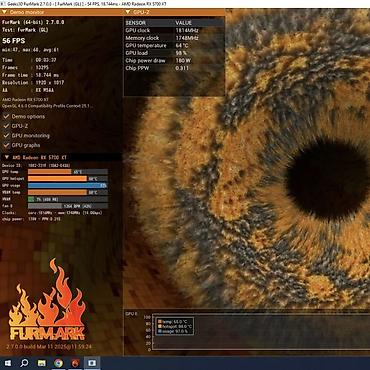Click the Chip power draw row
The width and height of the screenshot is (370, 370).
pyautogui.click(x=174, y=61)
